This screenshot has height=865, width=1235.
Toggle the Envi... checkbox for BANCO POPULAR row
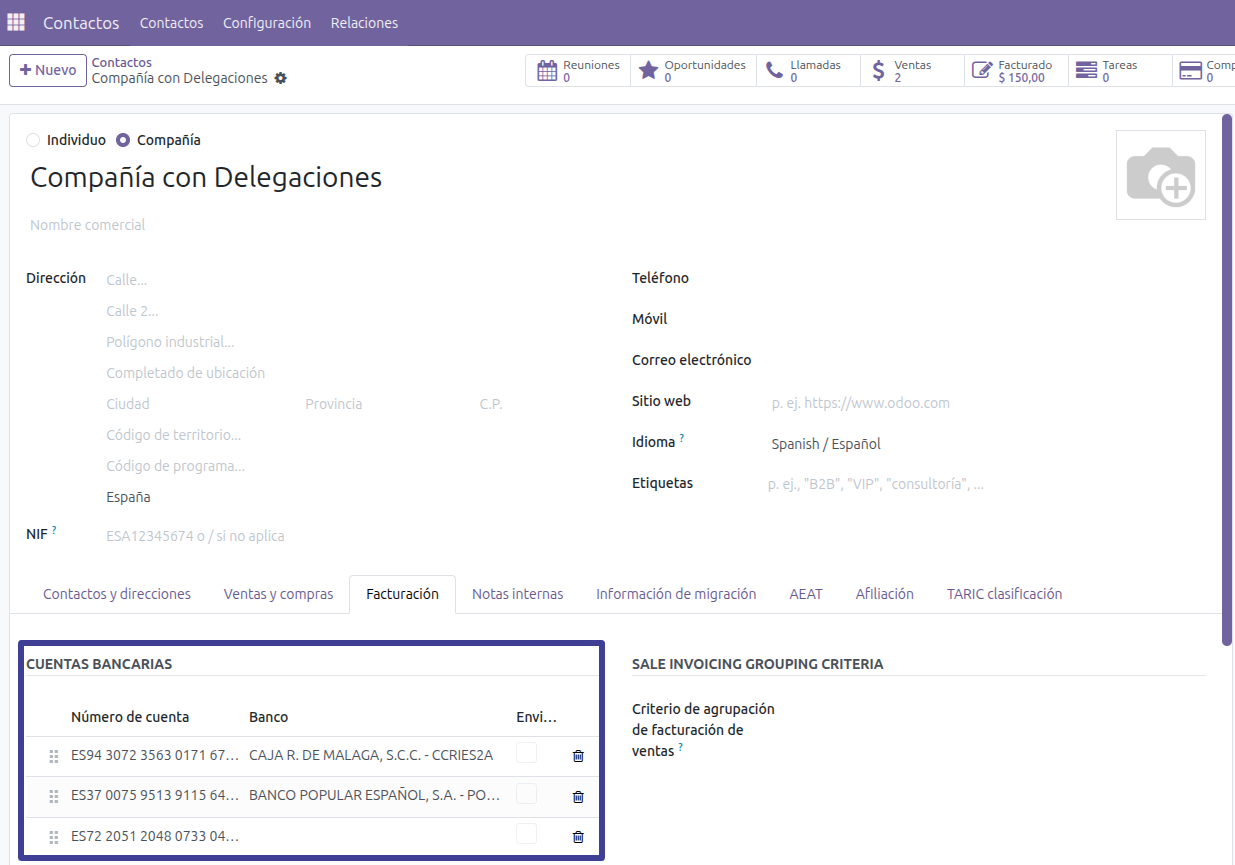click(526, 794)
